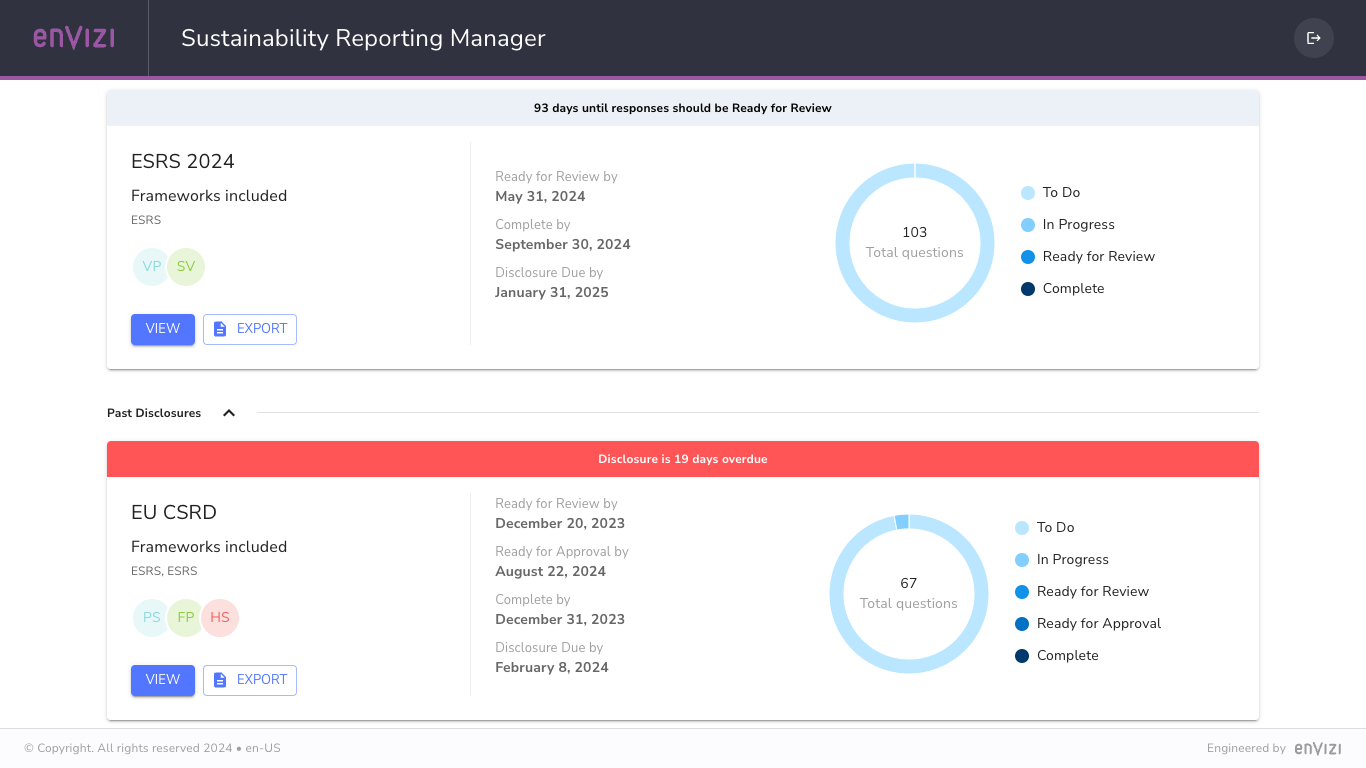
Task: Click EXPORT on the EU CSRD disclosure
Action: 249,680
